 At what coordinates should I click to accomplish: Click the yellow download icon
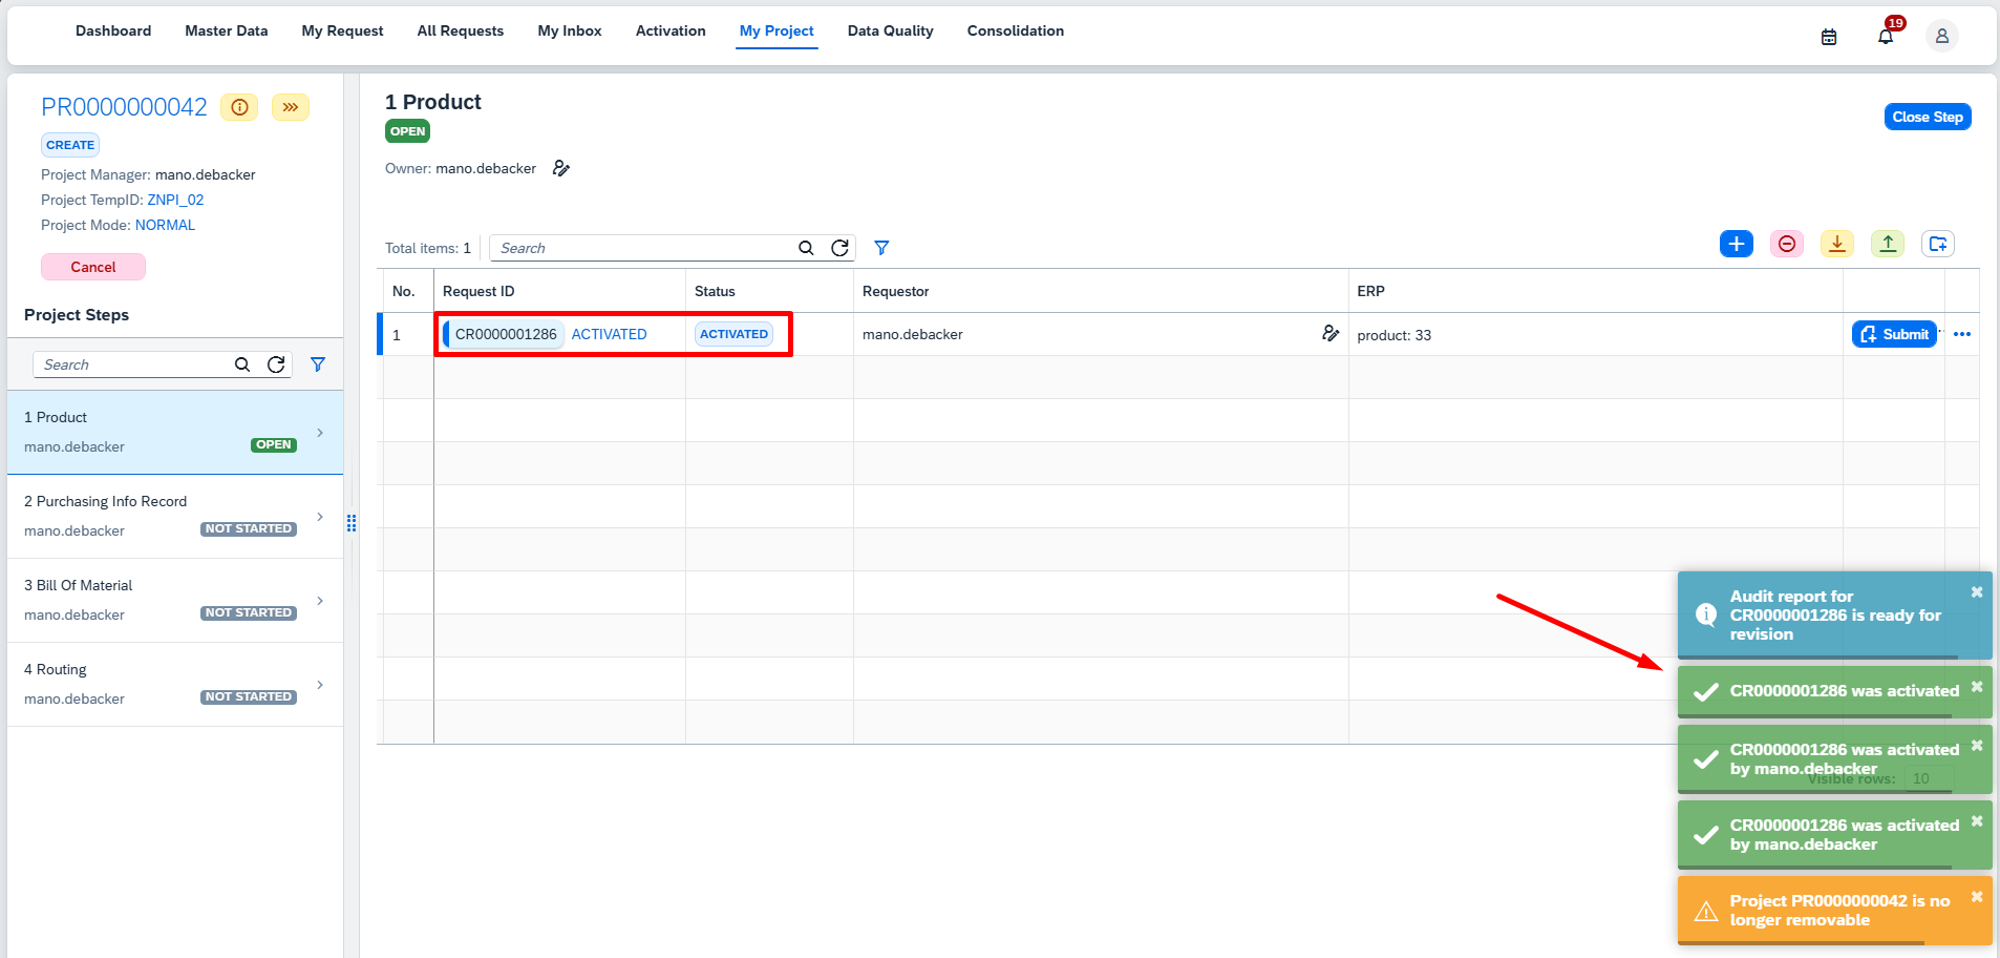click(x=1837, y=244)
